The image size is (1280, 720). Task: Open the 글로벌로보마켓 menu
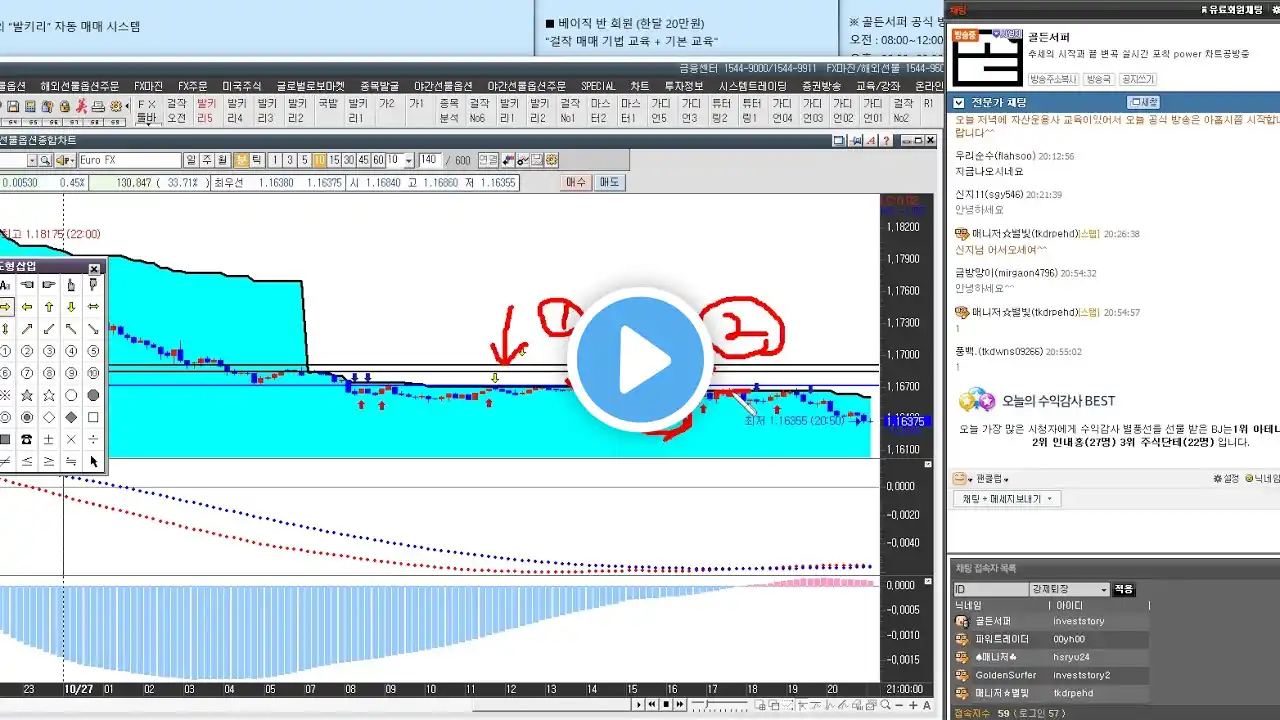click(x=311, y=86)
